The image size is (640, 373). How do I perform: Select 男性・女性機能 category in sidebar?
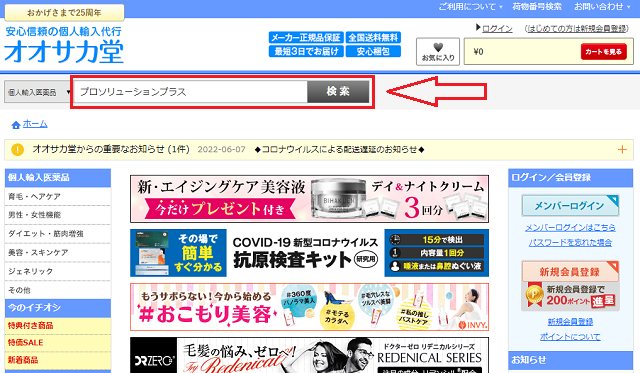tap(58, 215)
